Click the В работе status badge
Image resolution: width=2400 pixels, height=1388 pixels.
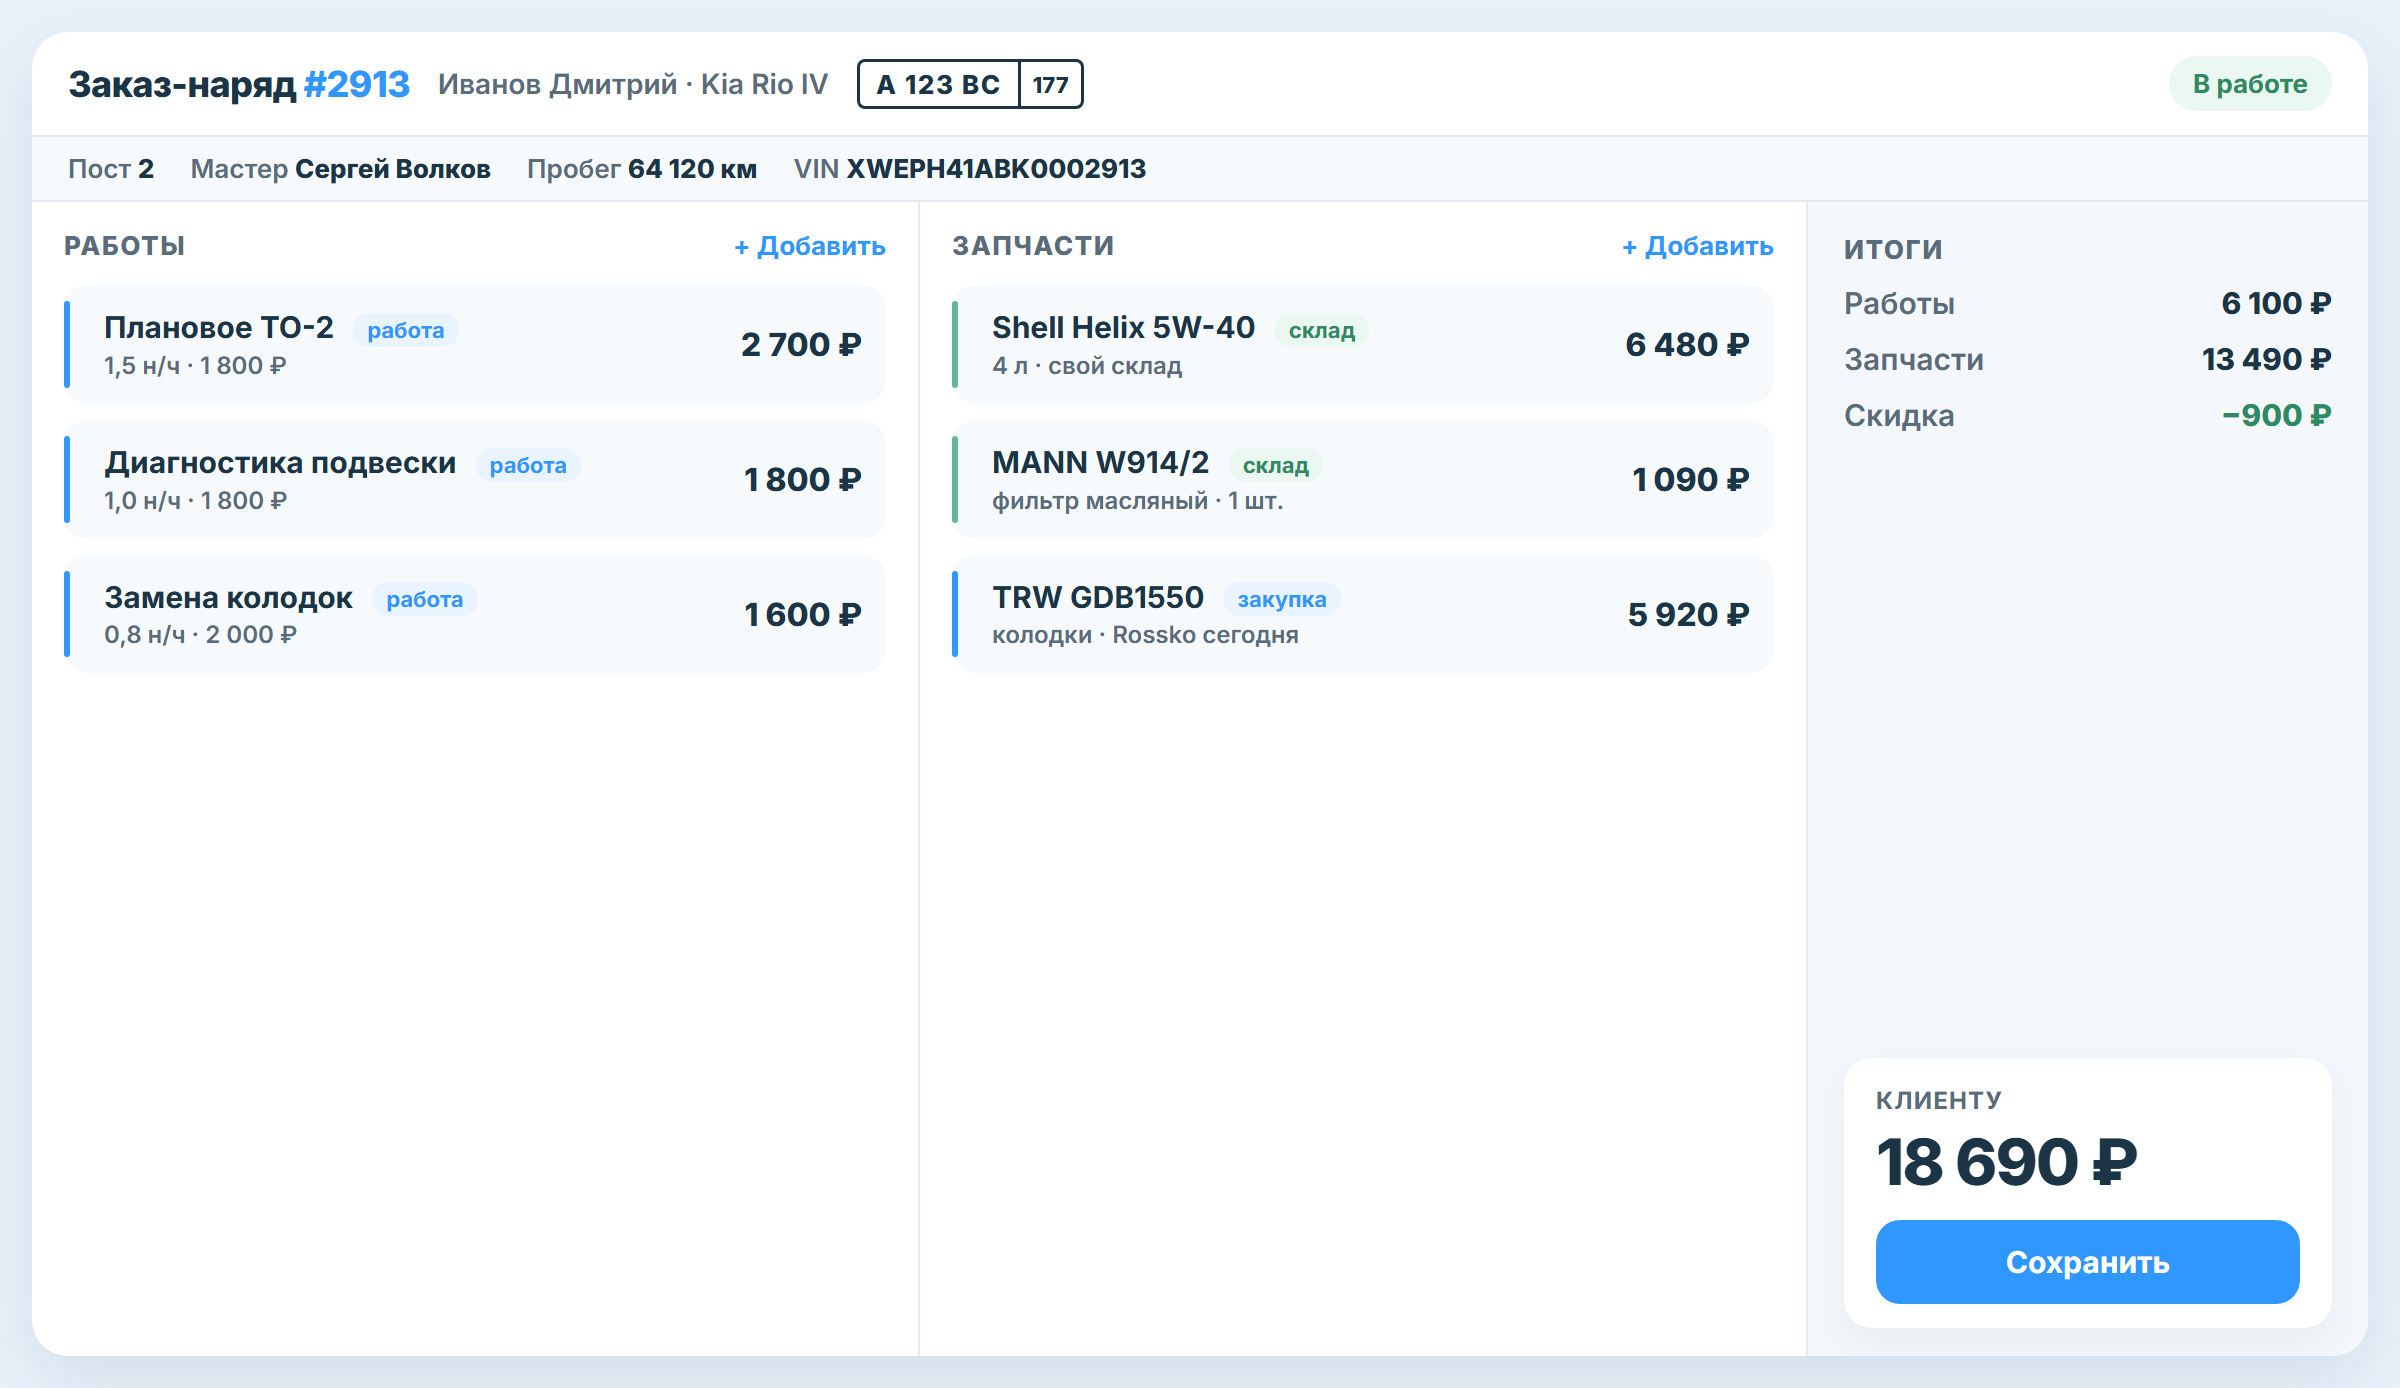[x=2250, y=84]
